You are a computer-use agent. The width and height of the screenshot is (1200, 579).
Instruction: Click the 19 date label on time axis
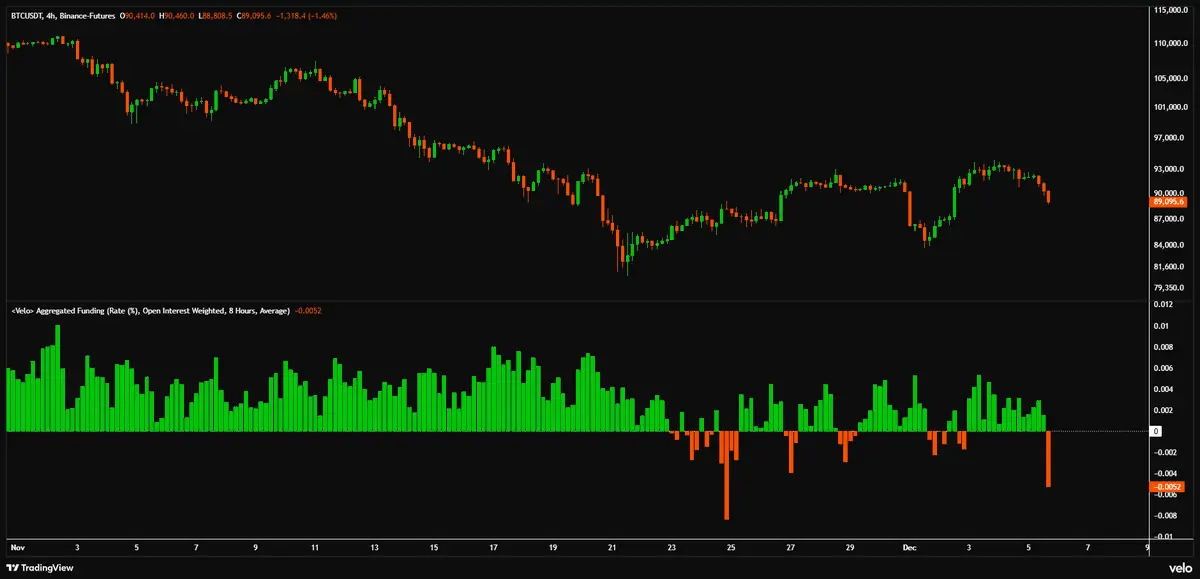click(x=553, y=548)
